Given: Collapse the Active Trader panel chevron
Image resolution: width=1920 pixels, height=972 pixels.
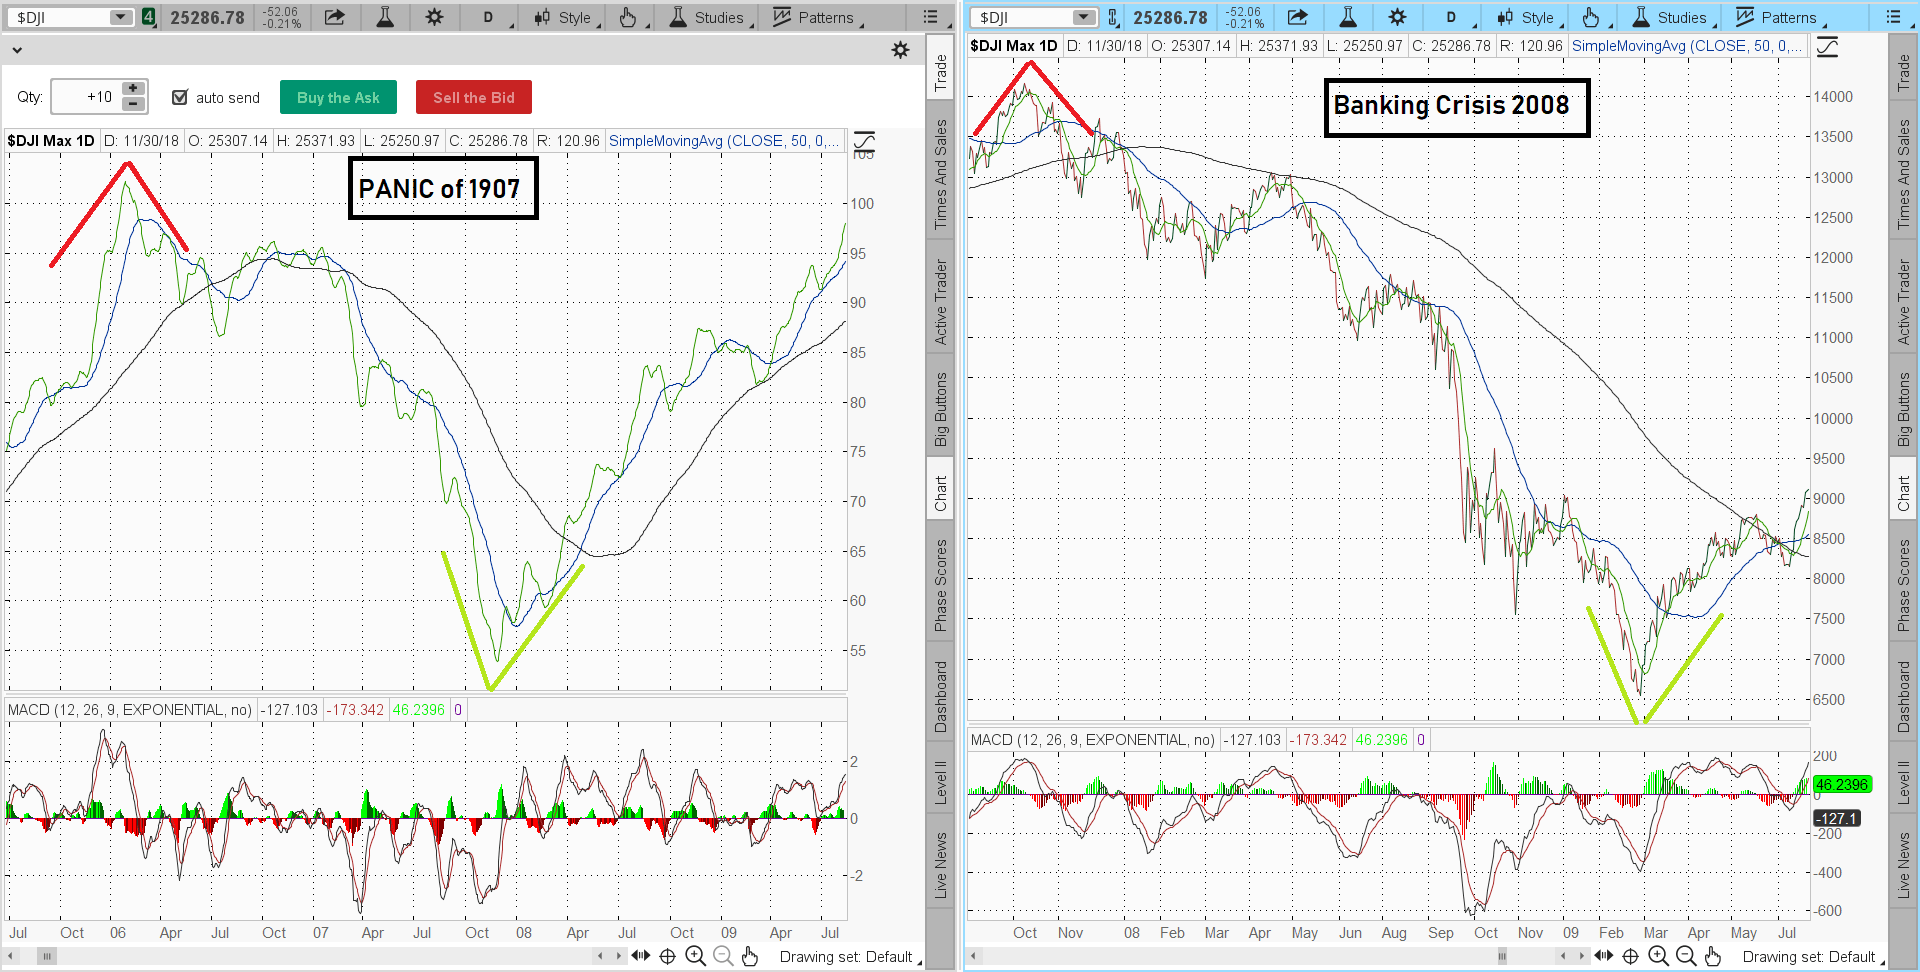Looking at the screenshot, I should pyautogui.click(x=17, y=50).
